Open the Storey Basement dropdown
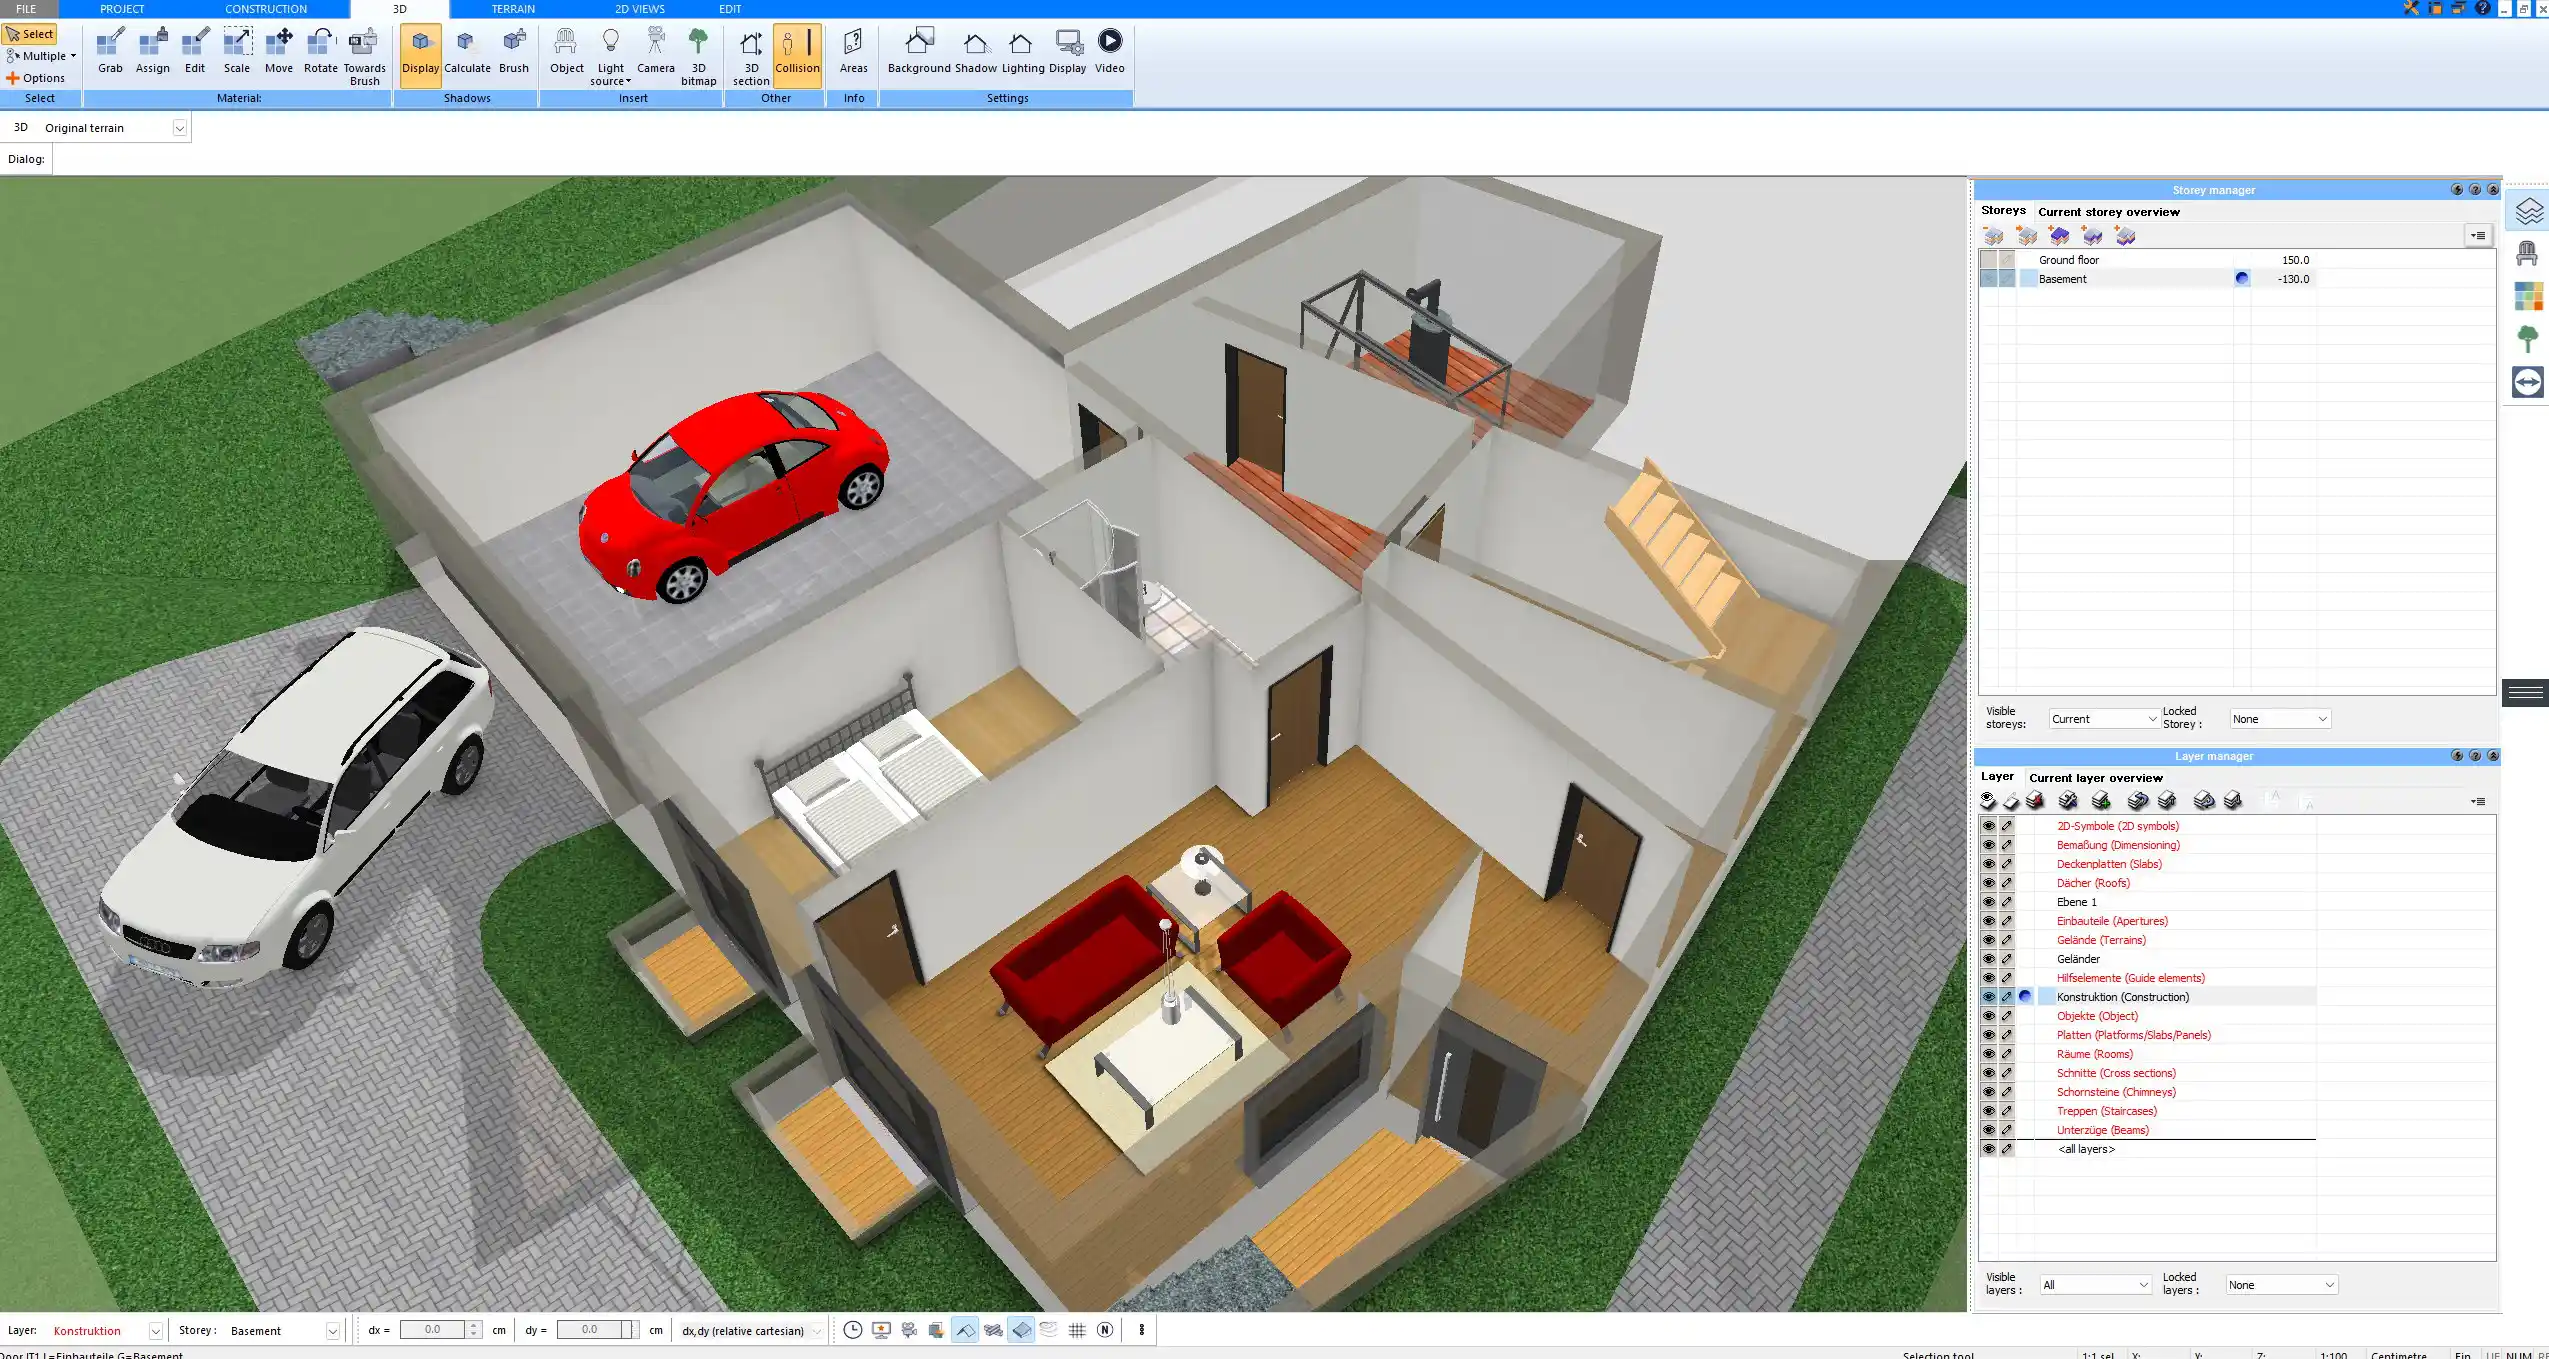 point(332,1331)
